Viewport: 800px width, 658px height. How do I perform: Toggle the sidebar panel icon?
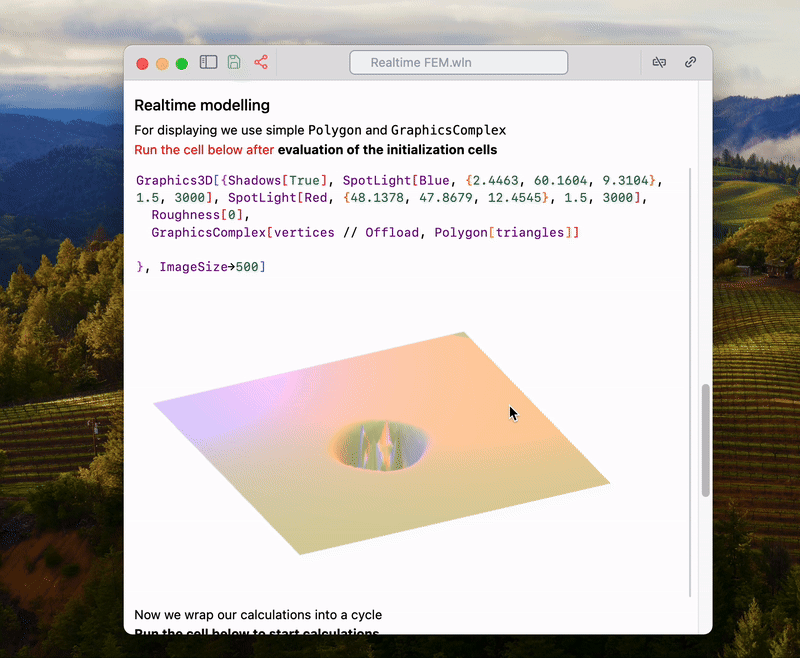[x=208, y=62]
